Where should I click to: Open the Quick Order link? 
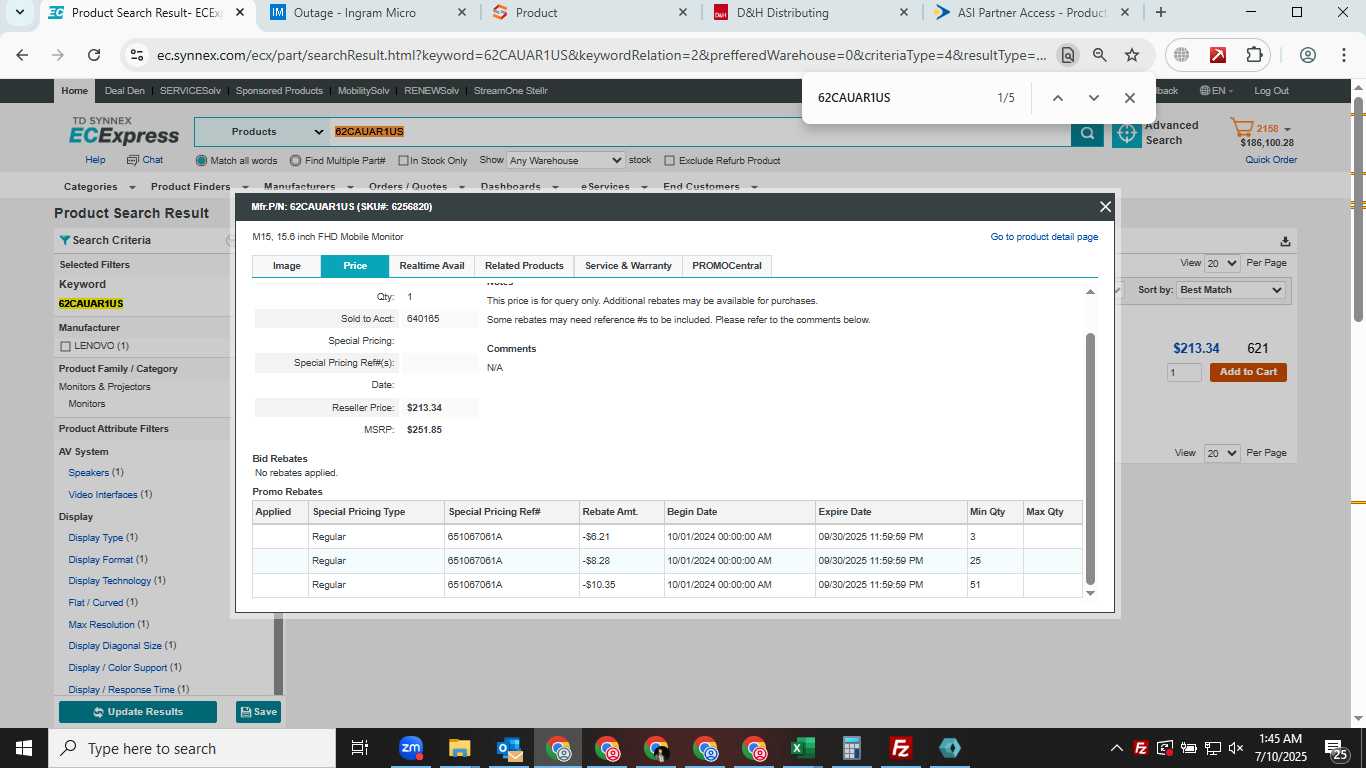point(1271,160)
